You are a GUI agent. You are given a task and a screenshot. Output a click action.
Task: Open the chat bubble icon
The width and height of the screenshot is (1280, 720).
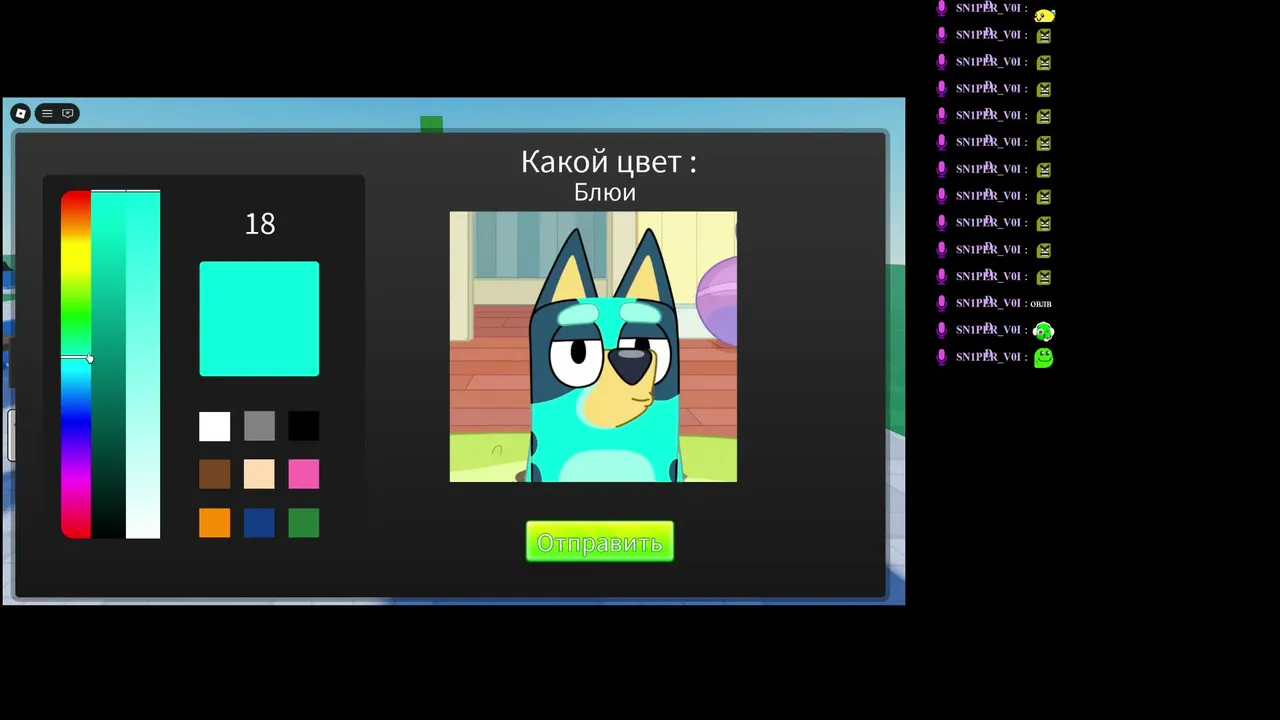click(68, 113)
